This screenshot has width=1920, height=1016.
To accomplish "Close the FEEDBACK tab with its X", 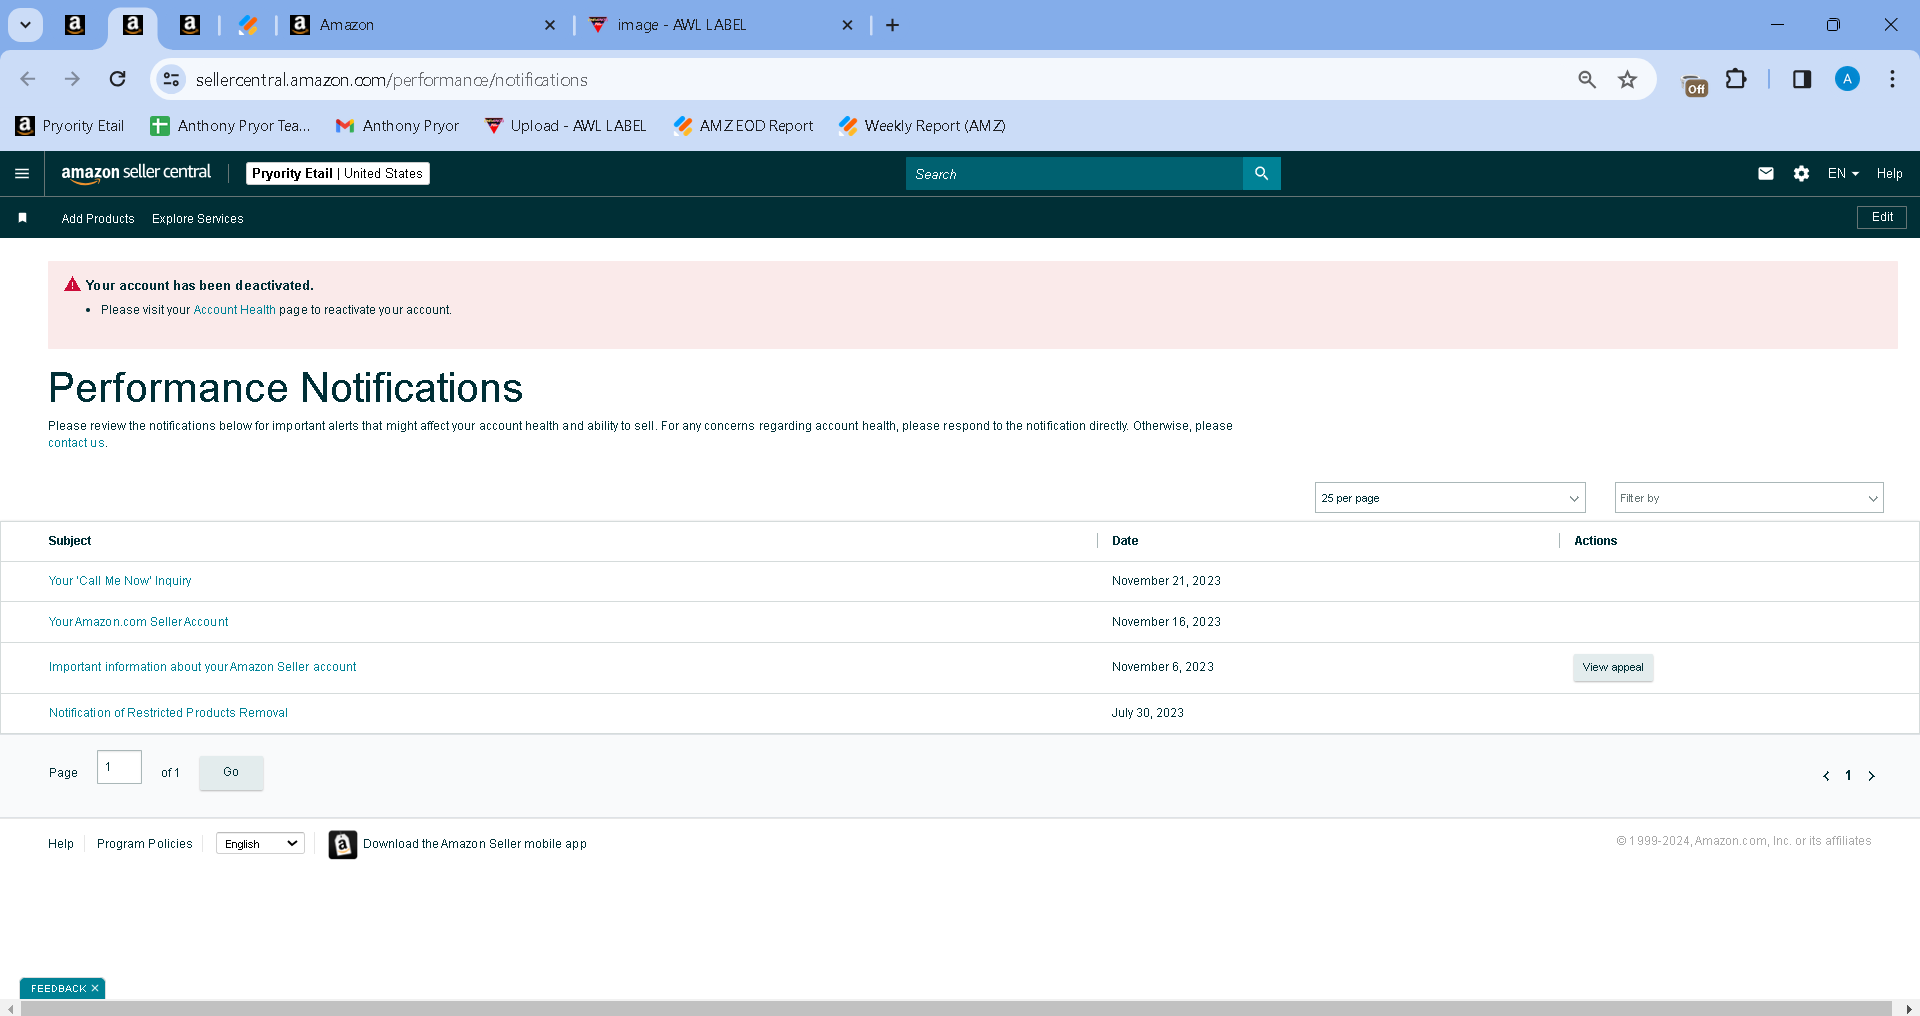I will (95, 989).
